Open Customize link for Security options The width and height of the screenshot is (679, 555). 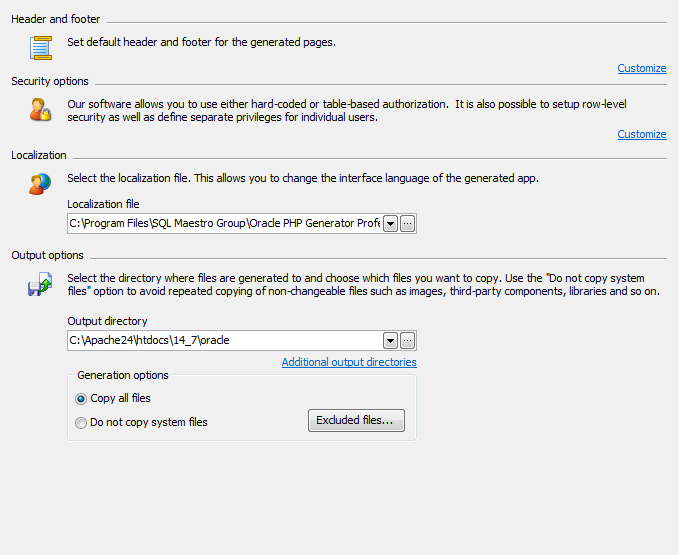(x=641, y=134)
